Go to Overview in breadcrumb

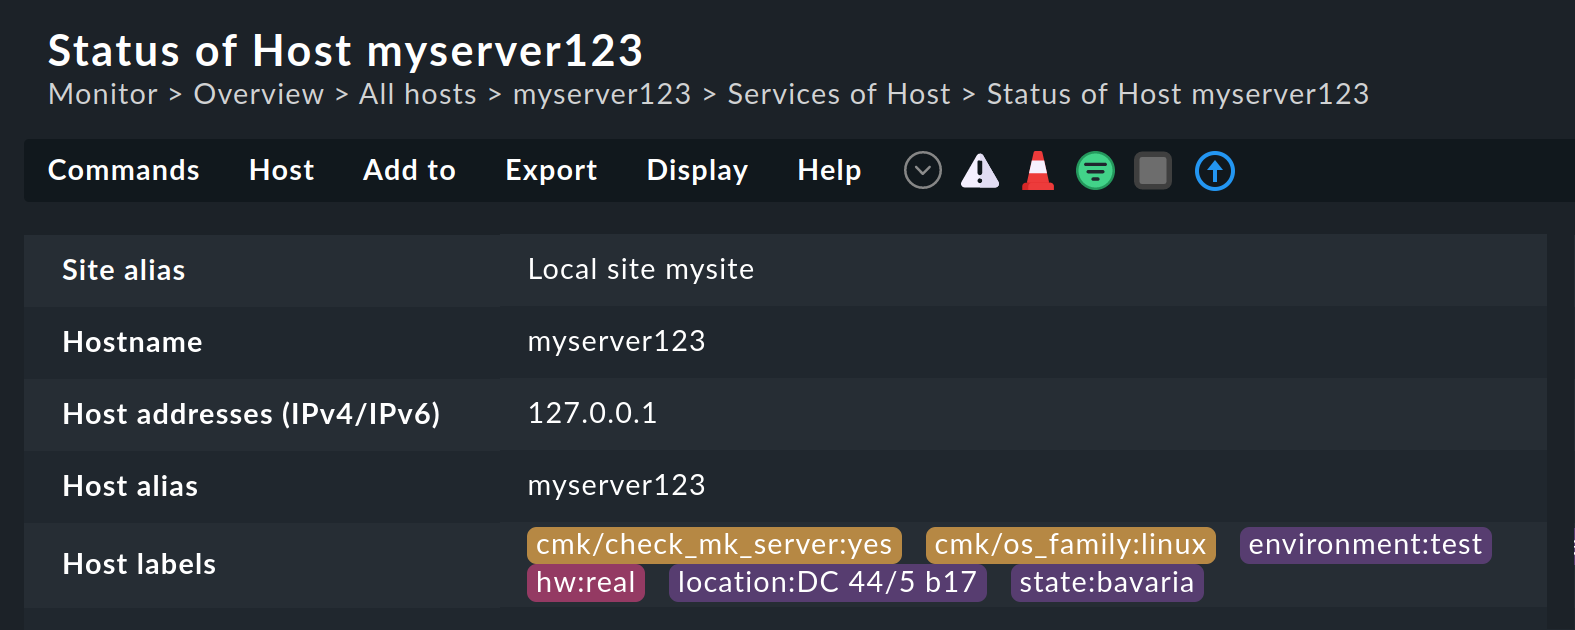(x=259, y=94)
